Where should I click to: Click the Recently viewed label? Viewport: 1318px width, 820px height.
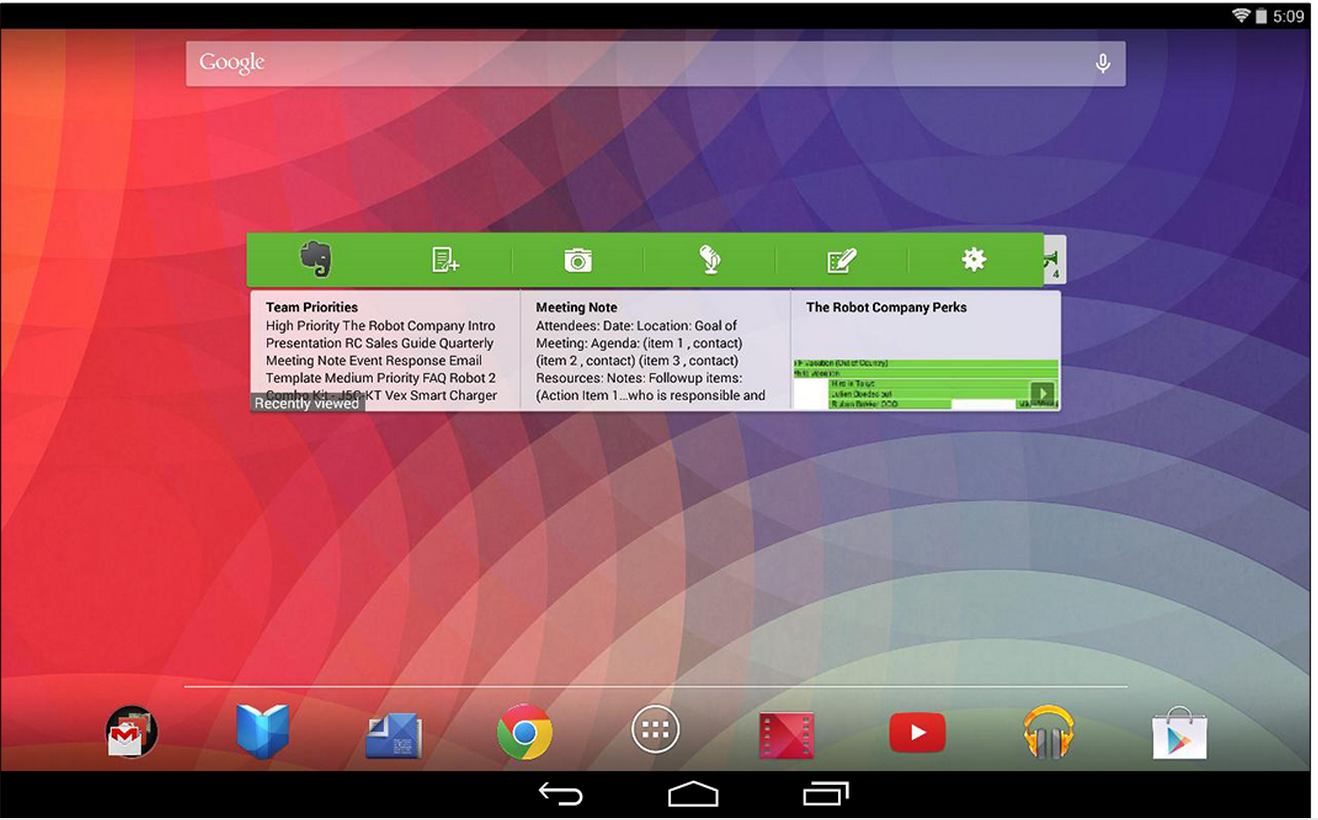307,403
